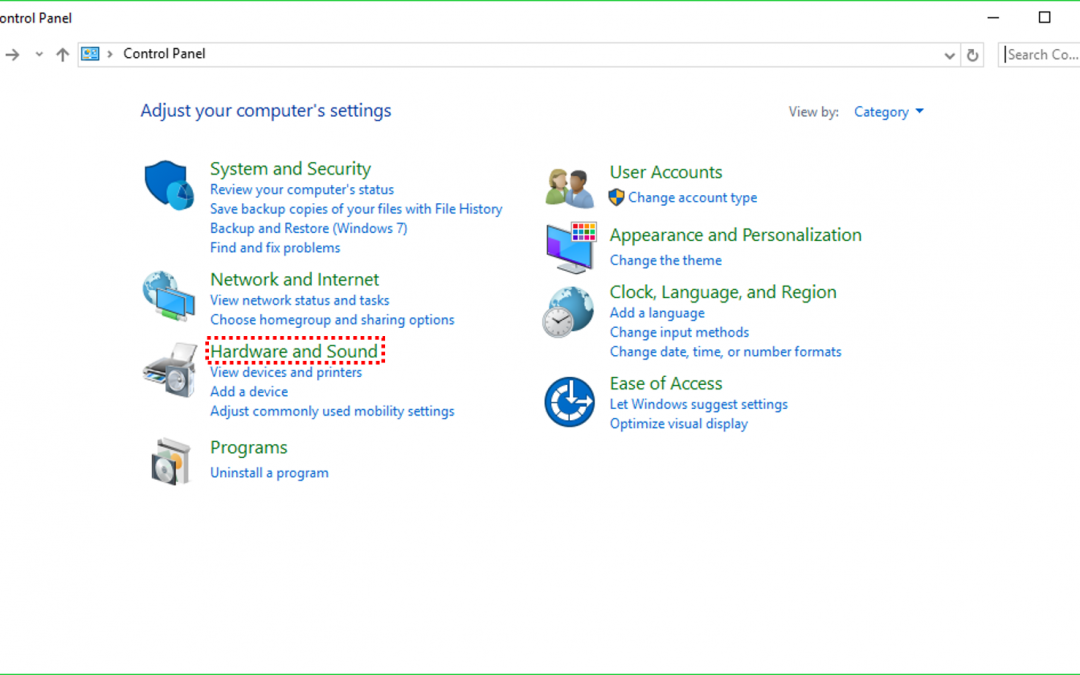The image size is (1080, 675).
Task: Click the Control Panel icon in address bar
Action: pyautogui.click(x=90, y=54)
